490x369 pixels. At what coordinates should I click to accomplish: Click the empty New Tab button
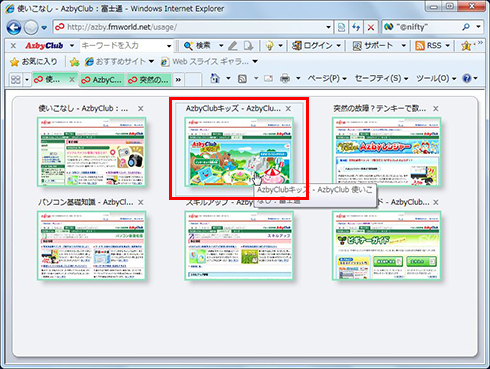point(193,80)
